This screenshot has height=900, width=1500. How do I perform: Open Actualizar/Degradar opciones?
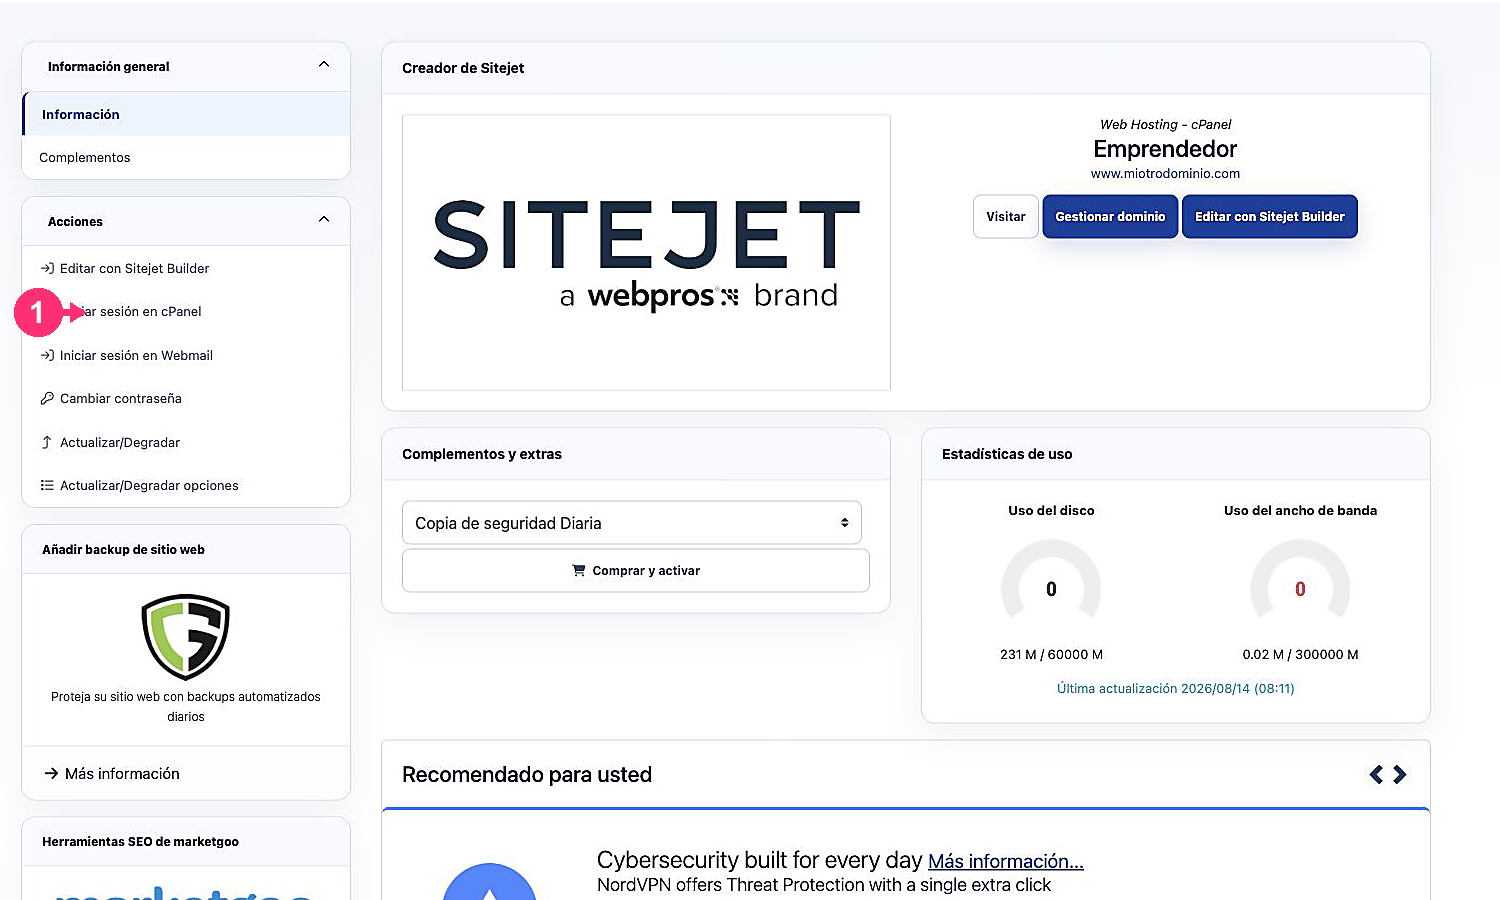tap(149, 485)
